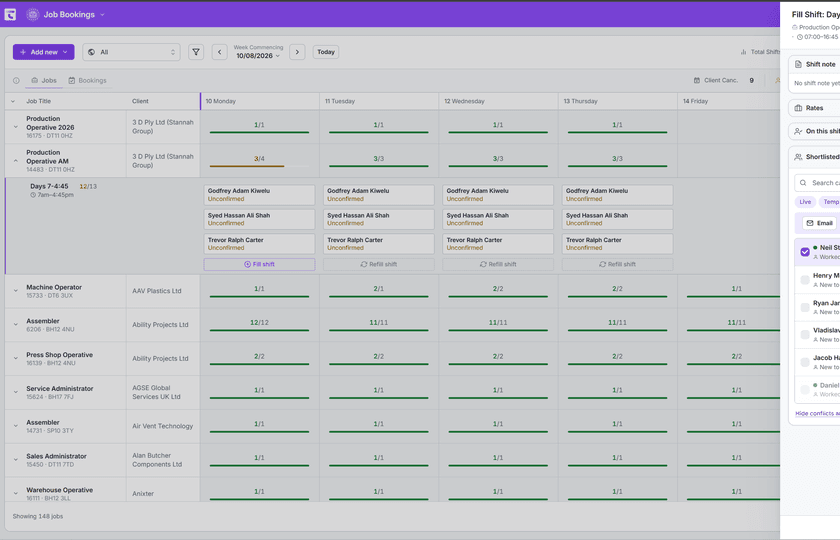Open the Rates section icon
This screenshot has height=540, width=840.
point(798,108)
